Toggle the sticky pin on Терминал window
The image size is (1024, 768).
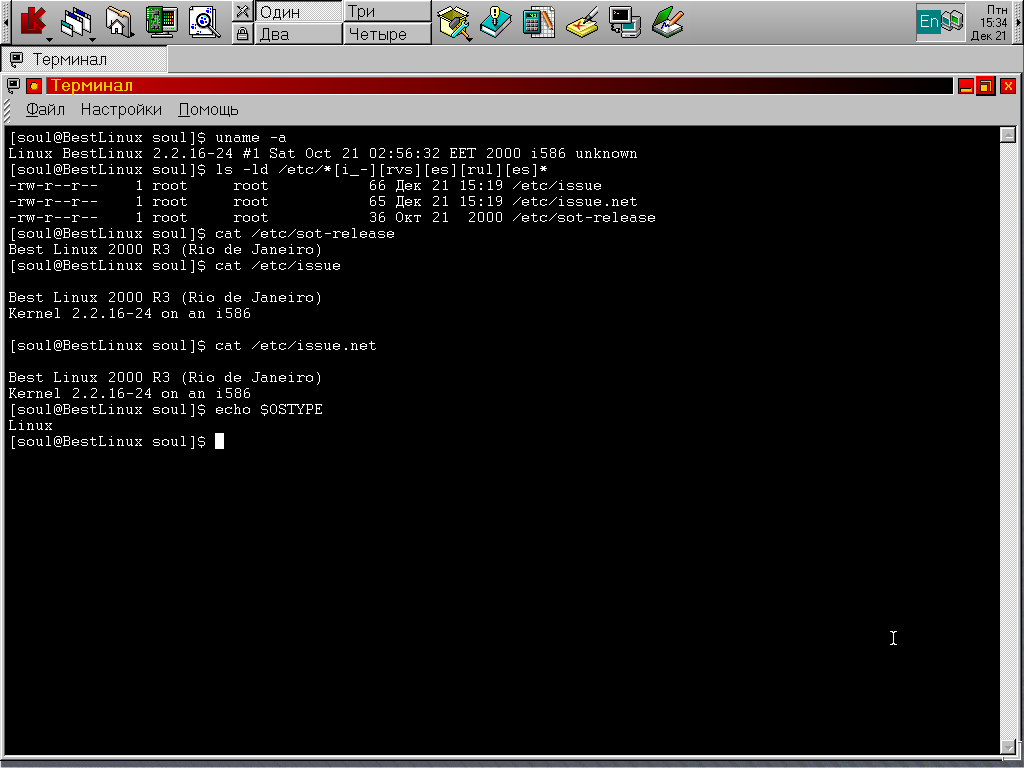pyautogui.click(x=34, y=86)
